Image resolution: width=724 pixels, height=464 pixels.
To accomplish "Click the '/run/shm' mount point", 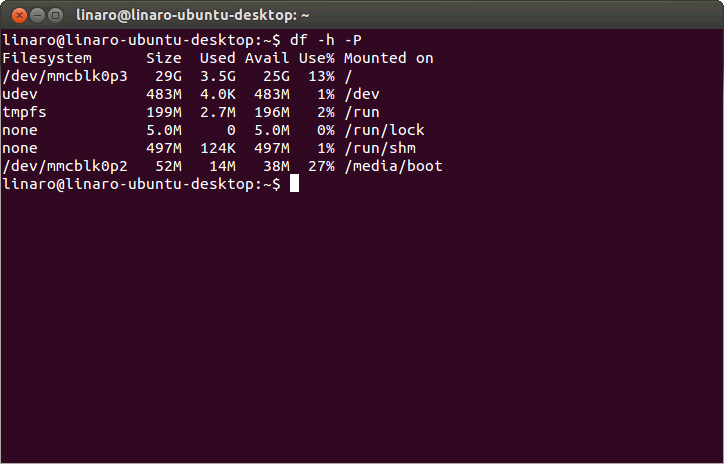I will coord(380,148).
